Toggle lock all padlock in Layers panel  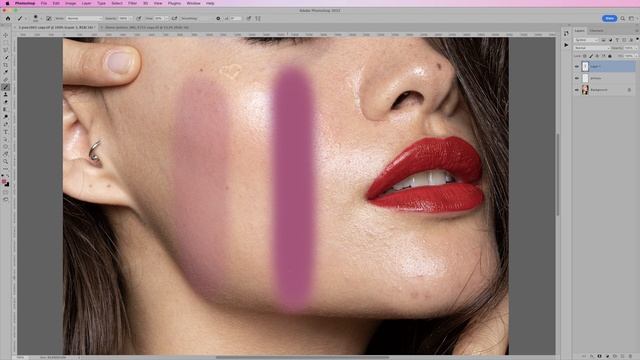[x=610, y=56]
